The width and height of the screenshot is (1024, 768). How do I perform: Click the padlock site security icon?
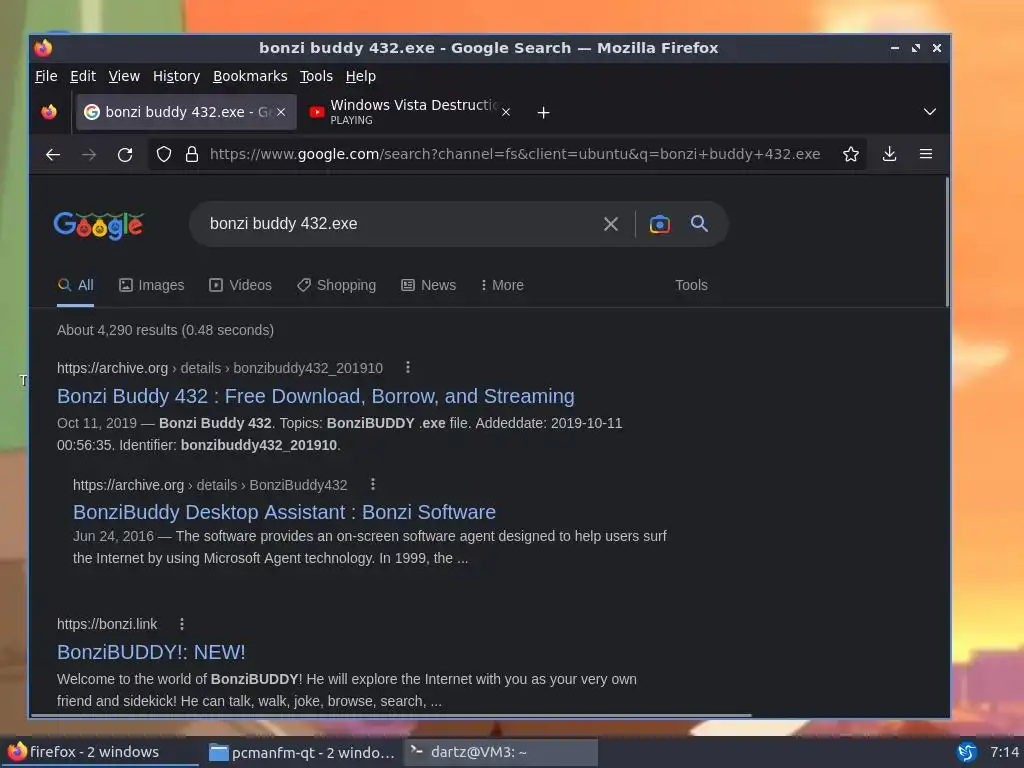pos(191,154)
